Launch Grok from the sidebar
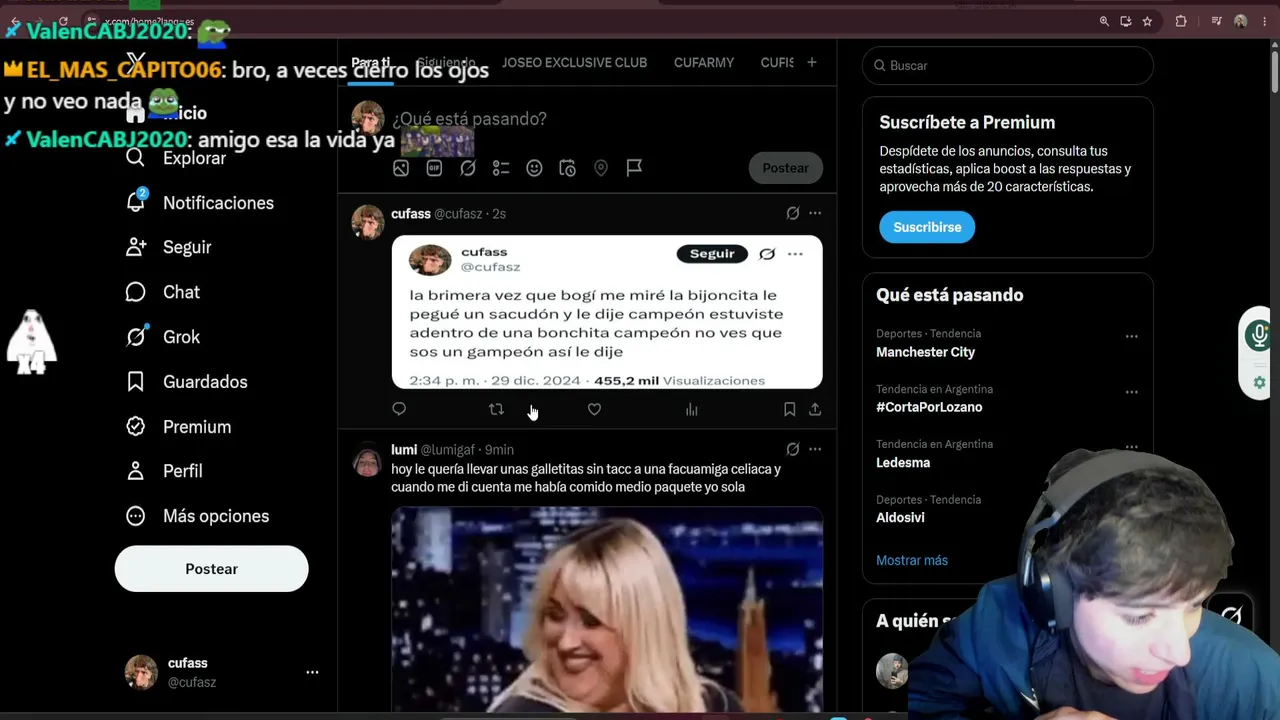 coord(163,337)
